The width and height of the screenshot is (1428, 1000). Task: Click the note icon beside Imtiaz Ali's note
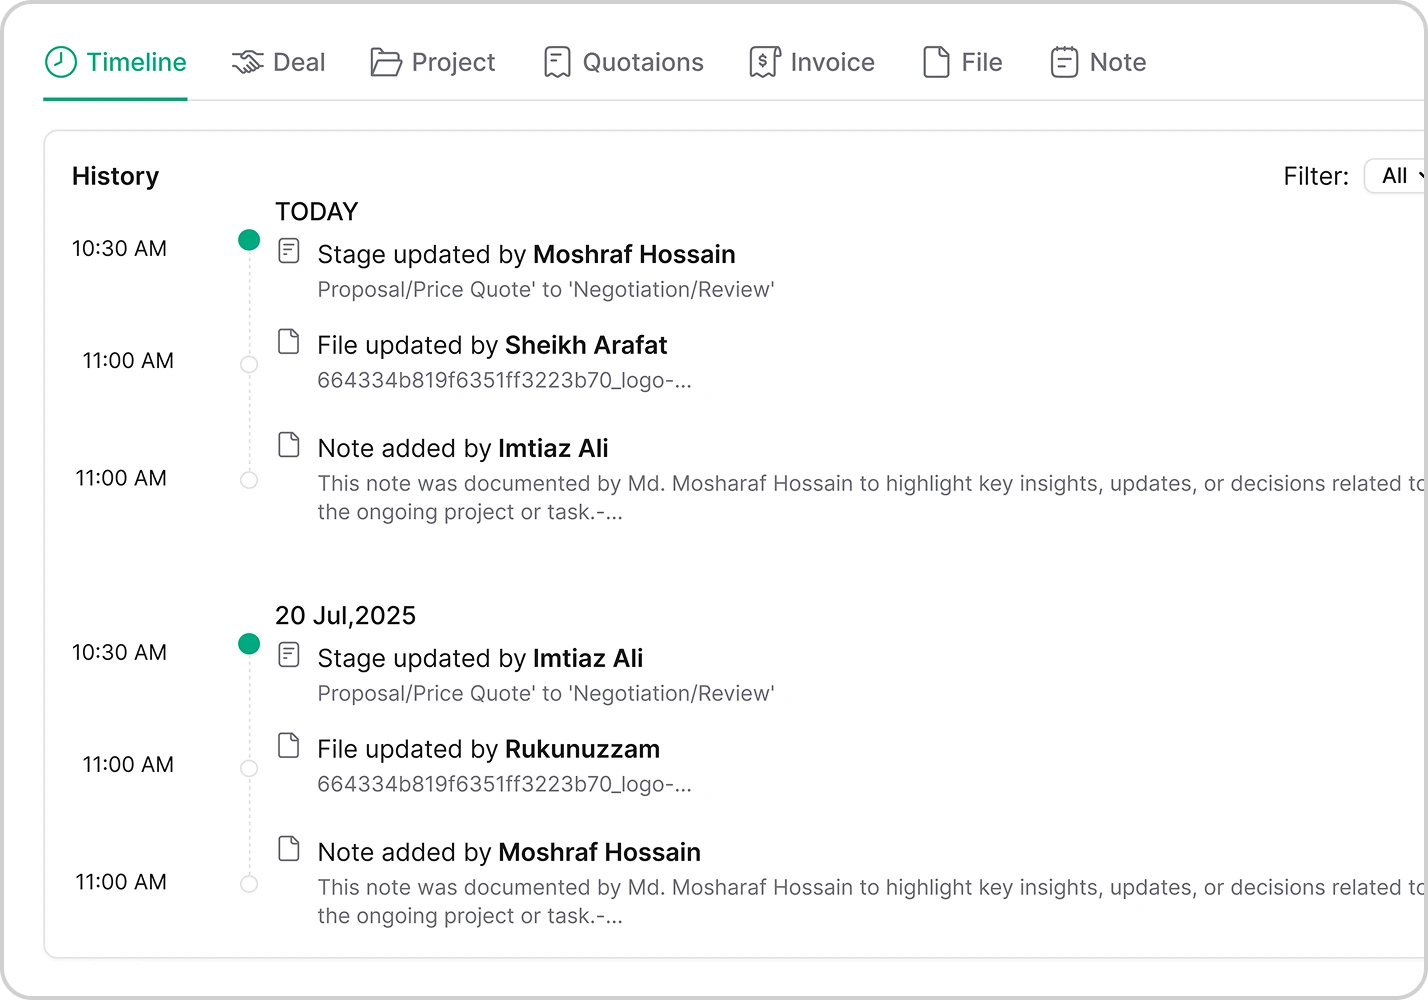coord(289,444)
